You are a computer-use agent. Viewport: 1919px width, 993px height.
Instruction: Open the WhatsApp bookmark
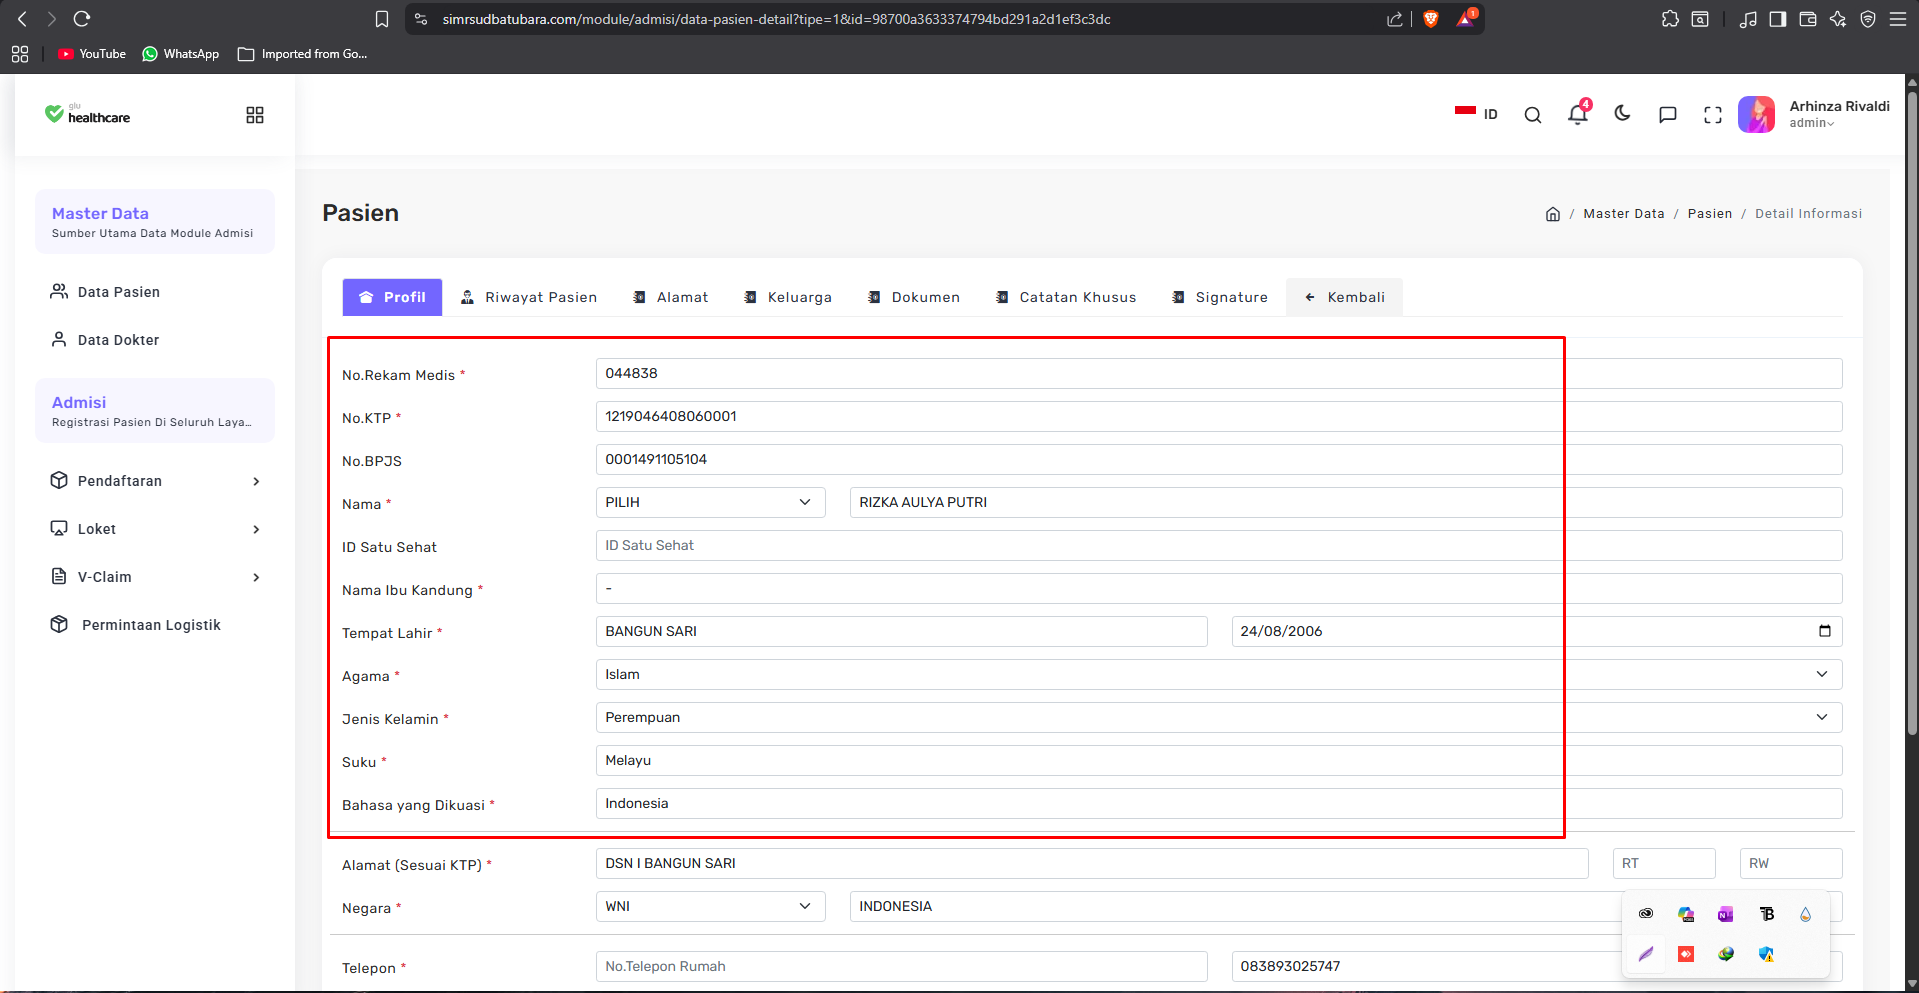coord(181,54)
